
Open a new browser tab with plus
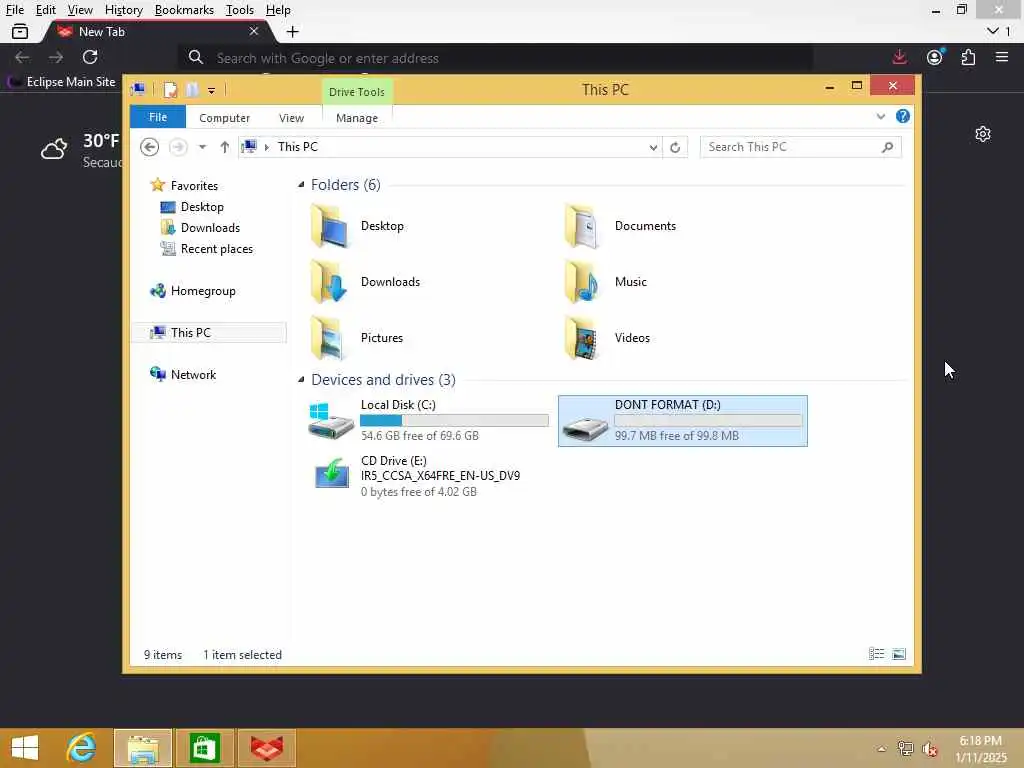click(x=293, y=31)
